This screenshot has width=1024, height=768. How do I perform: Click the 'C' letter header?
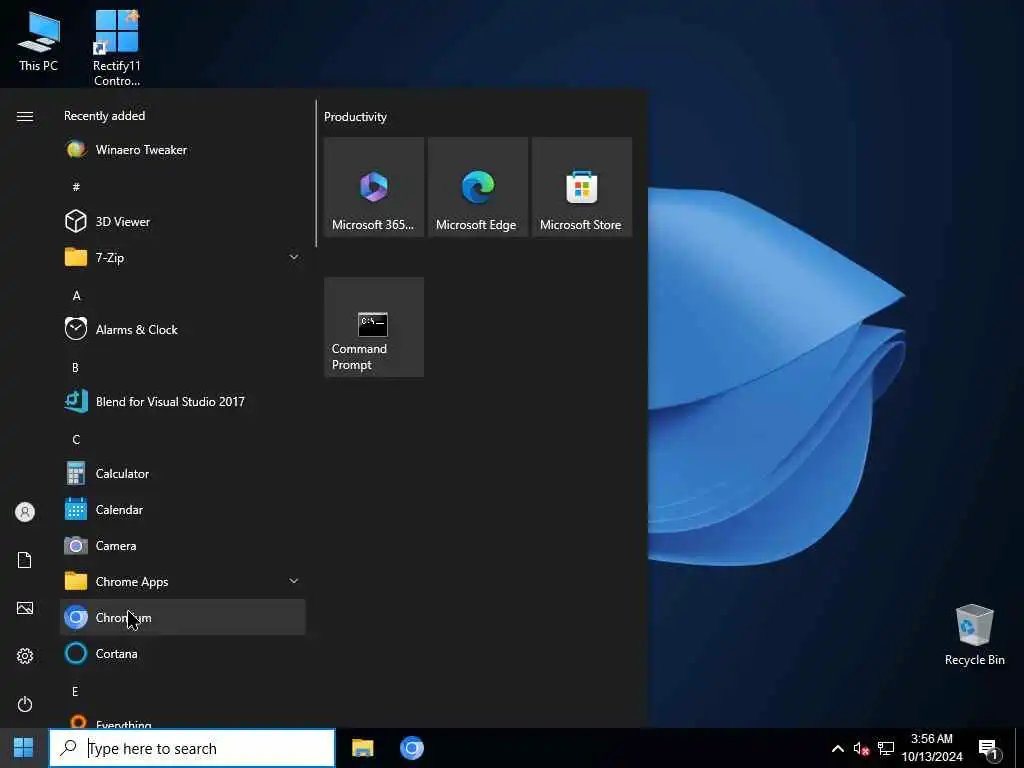tap(76, 440)
